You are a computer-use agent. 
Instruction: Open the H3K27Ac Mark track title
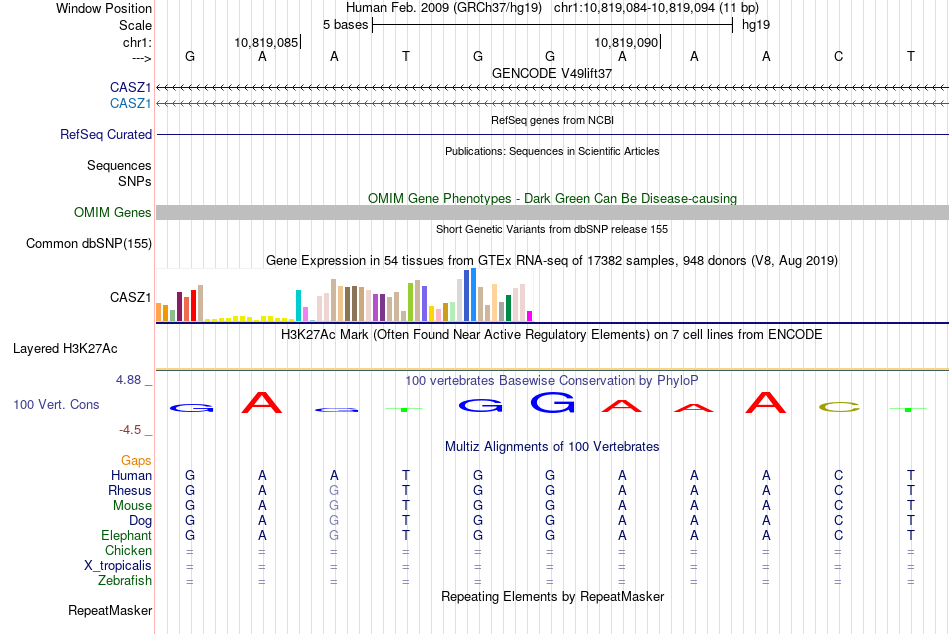552,335
